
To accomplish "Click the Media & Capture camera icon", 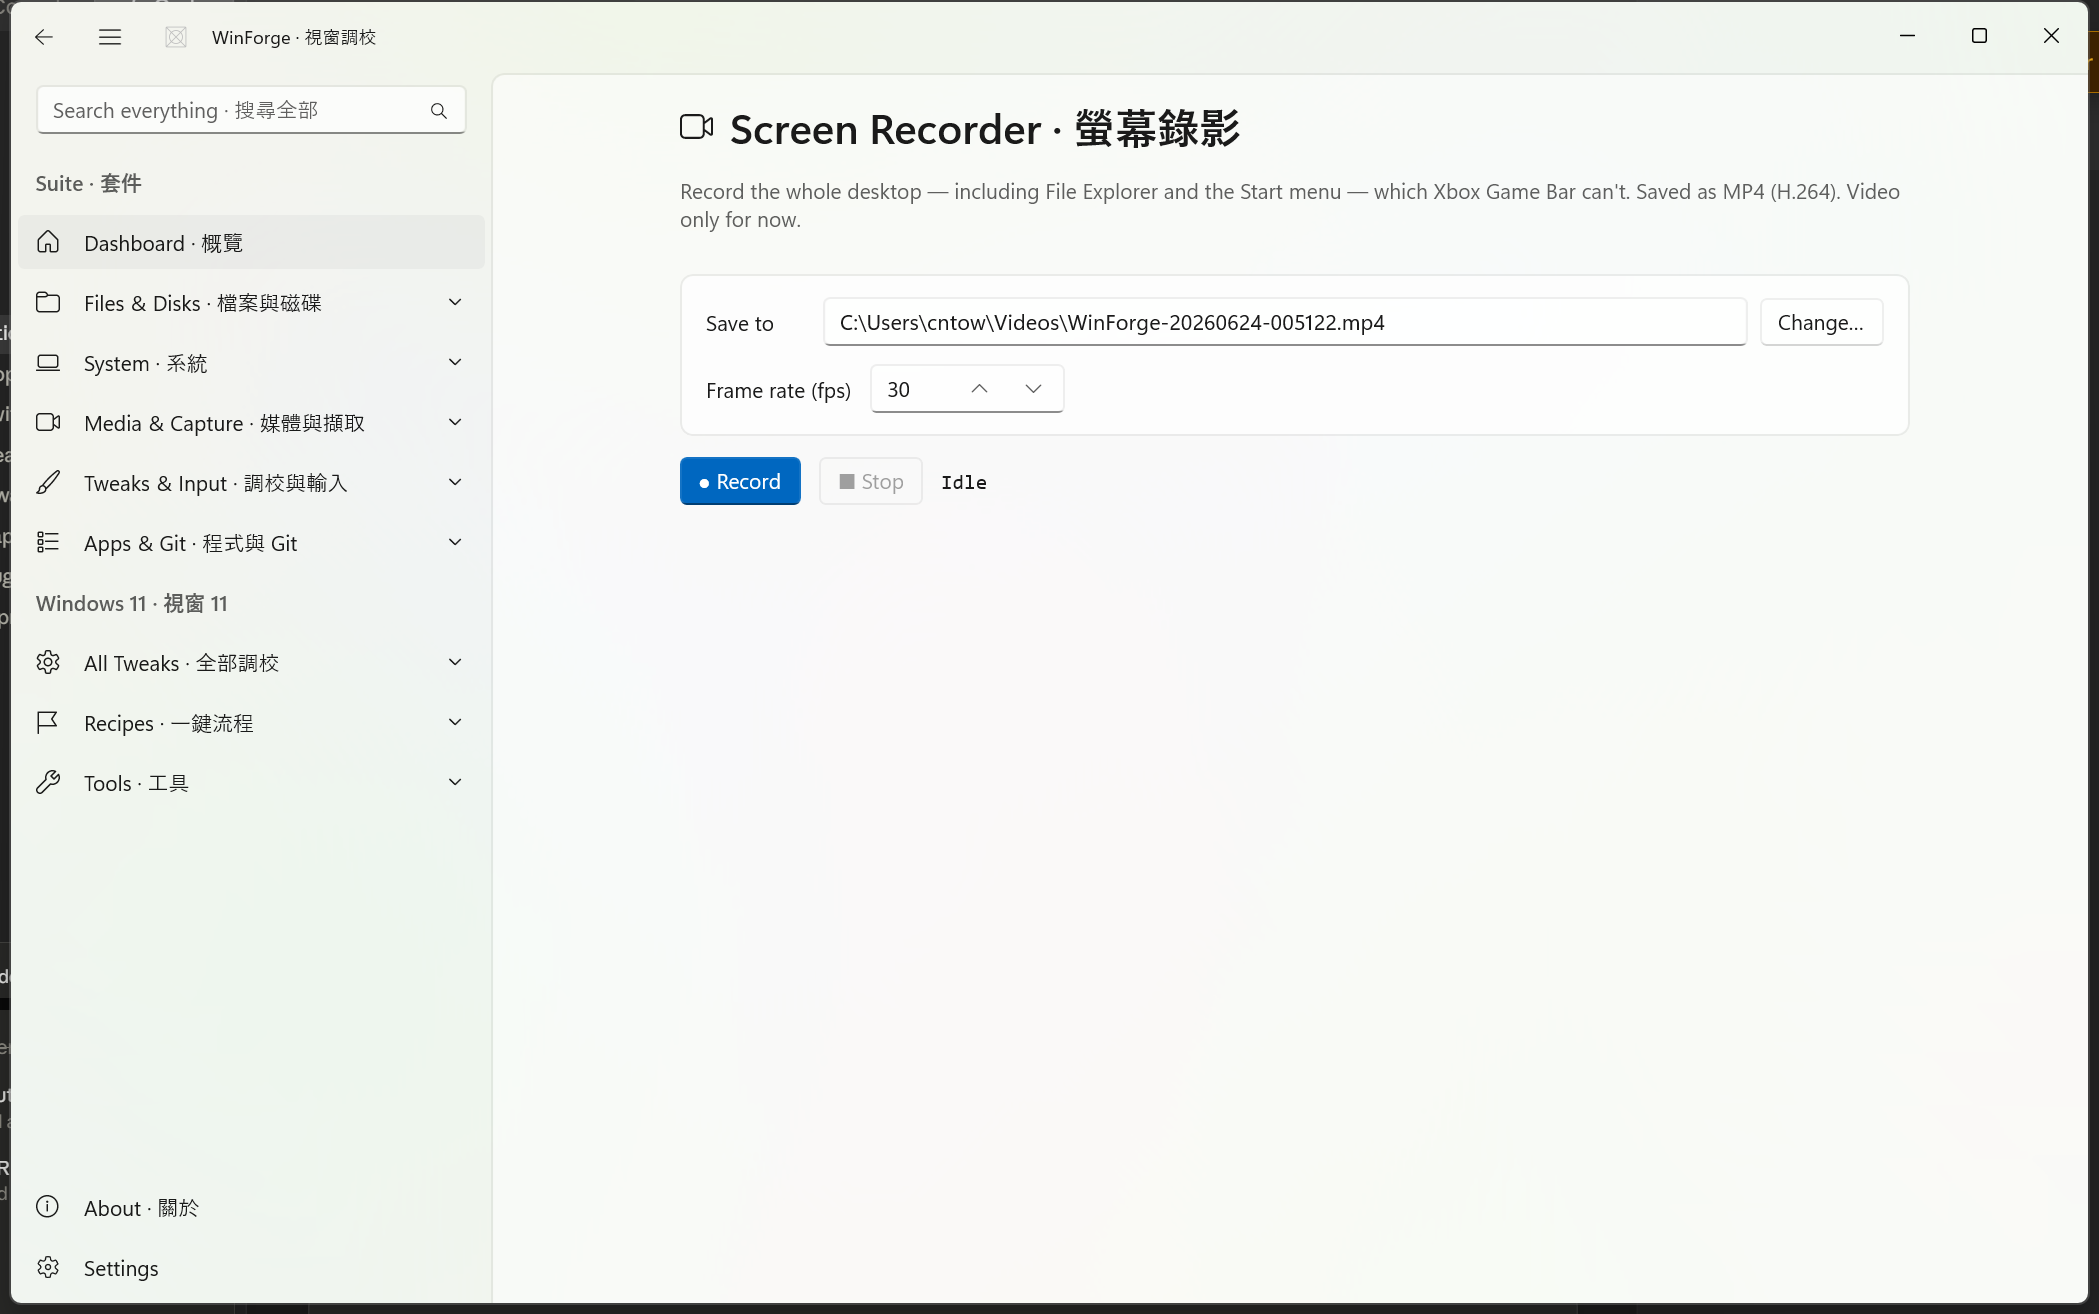I will 48,422.
